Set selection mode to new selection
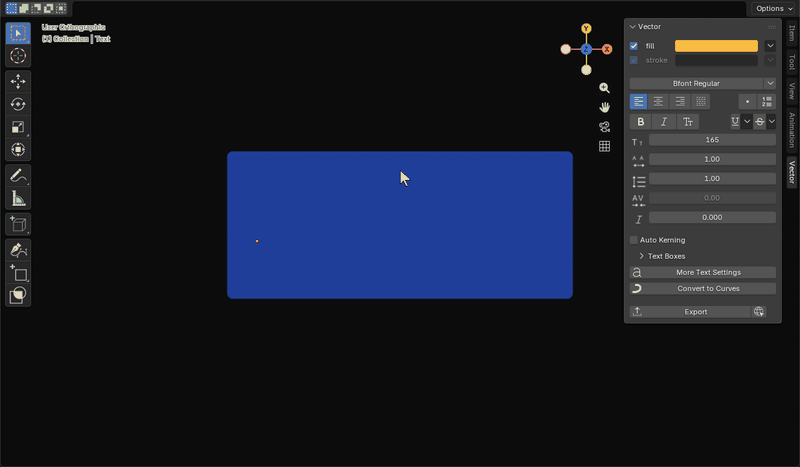800x467 pixels. 12,8
